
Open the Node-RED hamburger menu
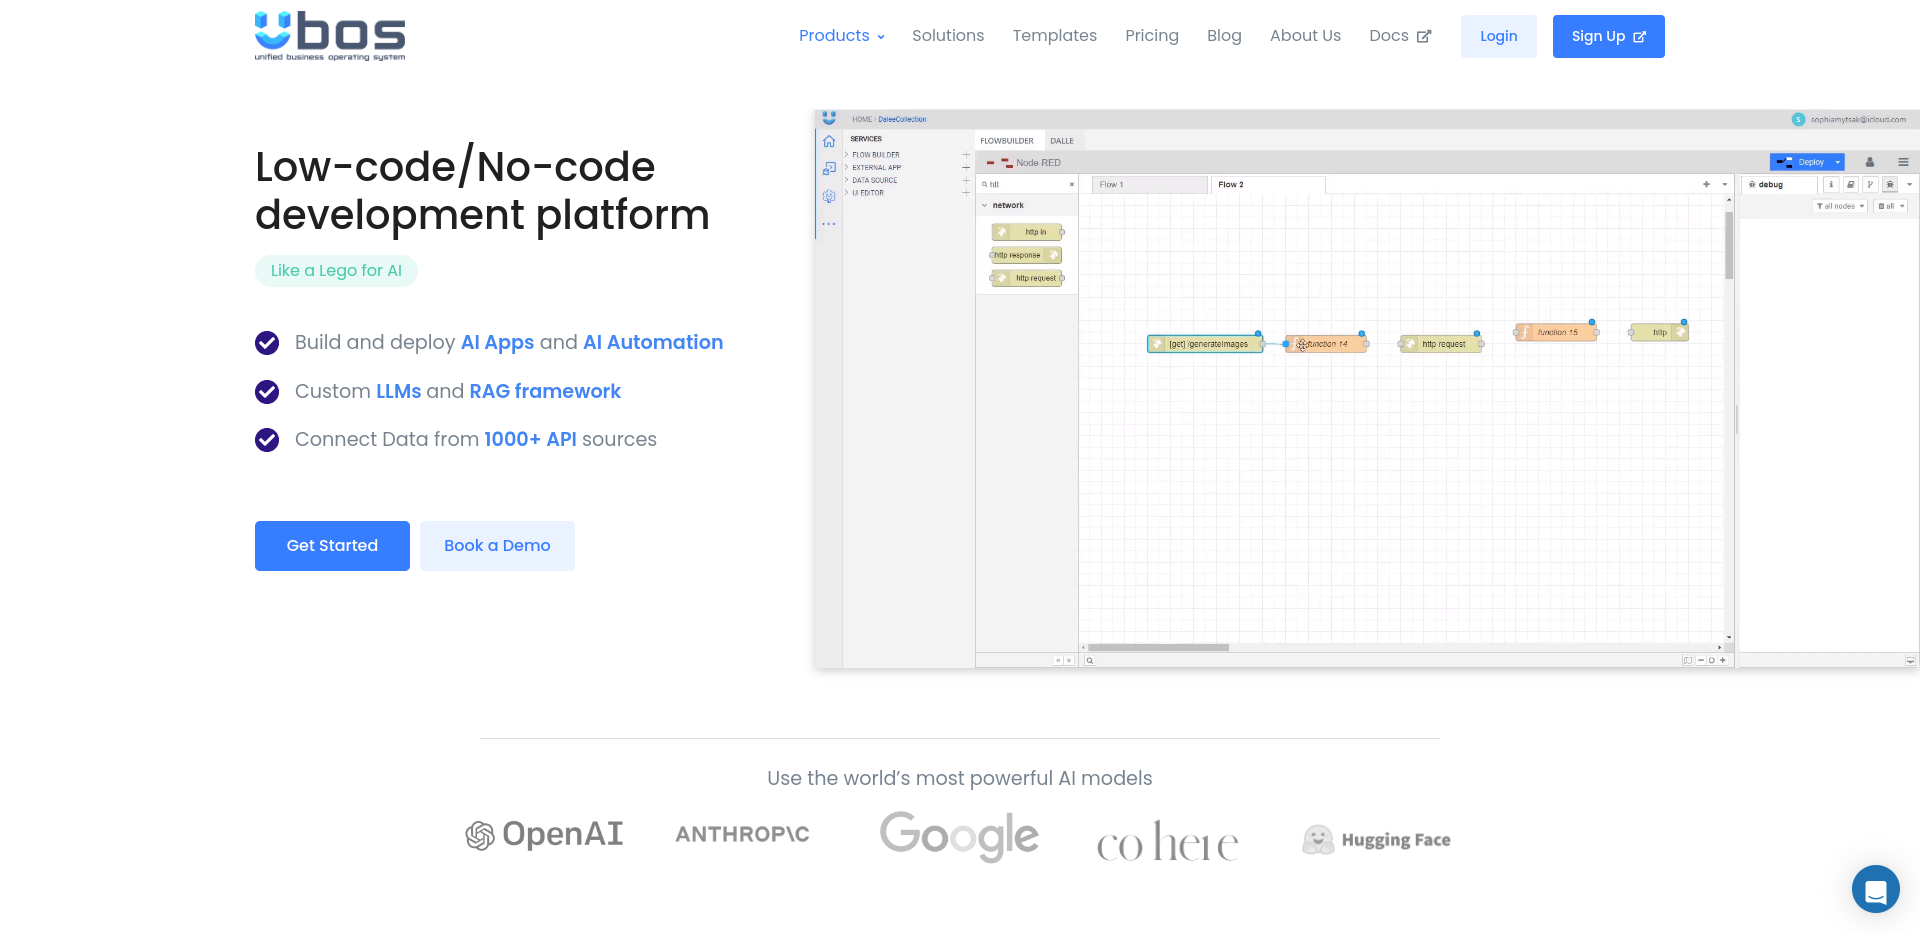(x=1903, y=162)
